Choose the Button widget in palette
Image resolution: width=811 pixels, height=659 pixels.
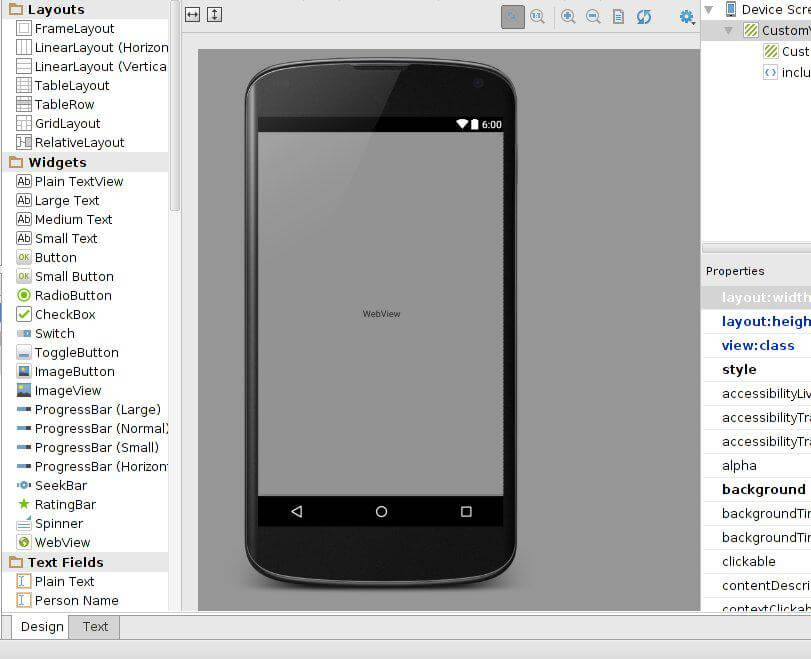[x=55, y=257]
